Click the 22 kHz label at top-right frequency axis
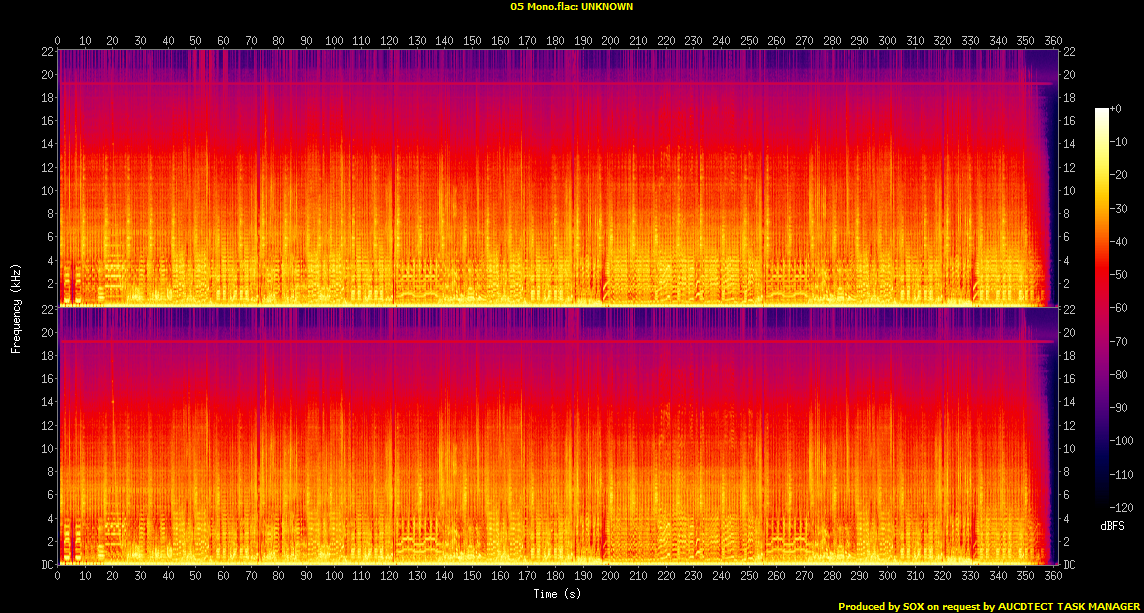This screenshot has height=613, width=1144. (x=1068, y=51)
